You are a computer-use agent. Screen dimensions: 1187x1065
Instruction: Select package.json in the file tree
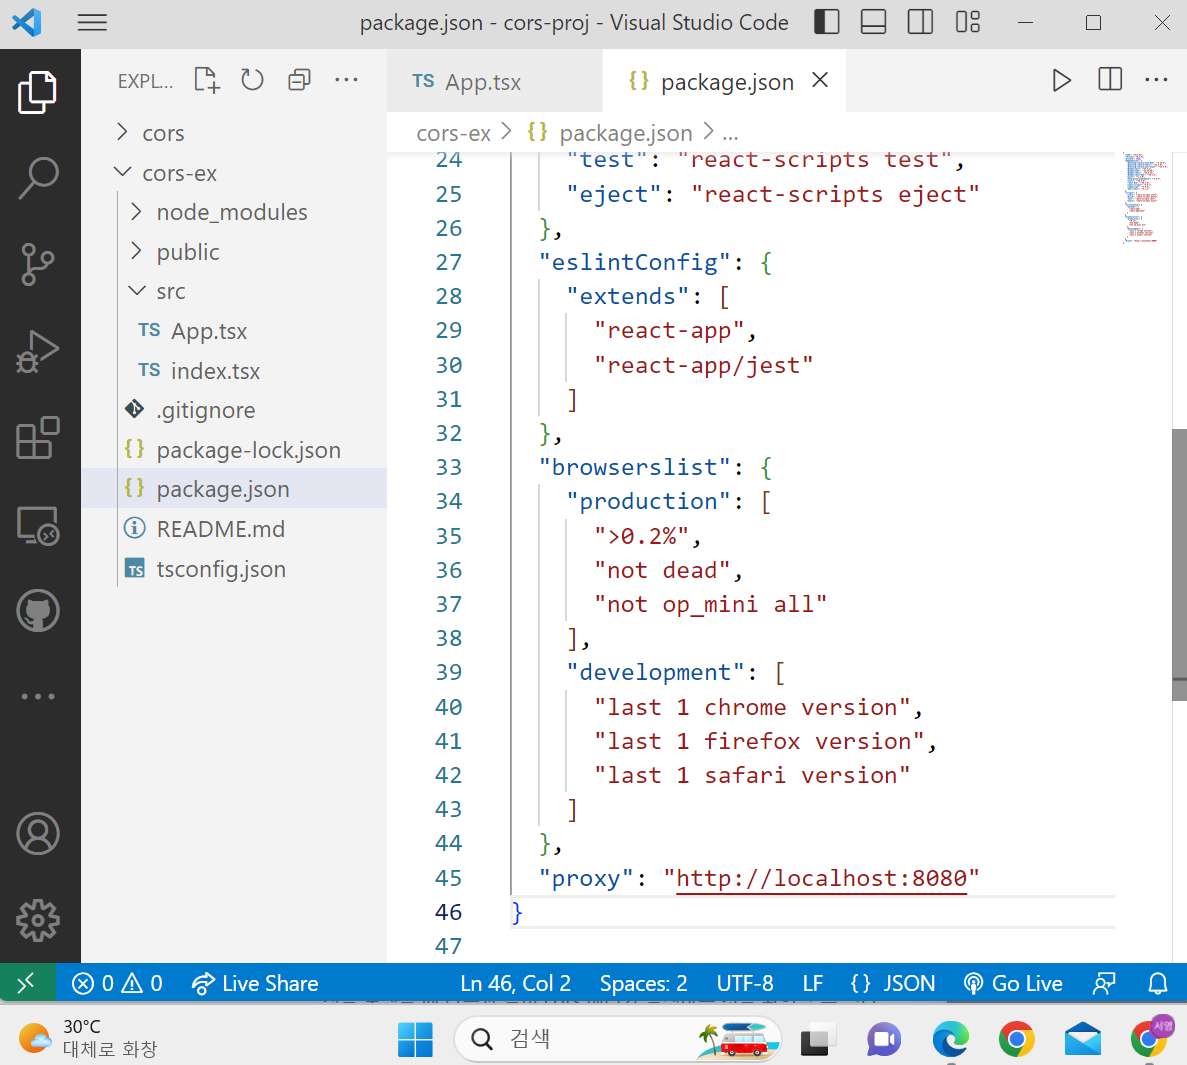point(235,489)
